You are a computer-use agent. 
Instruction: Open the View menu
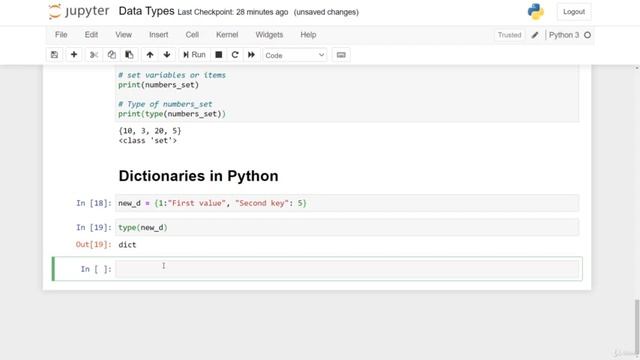coord(123,35)
